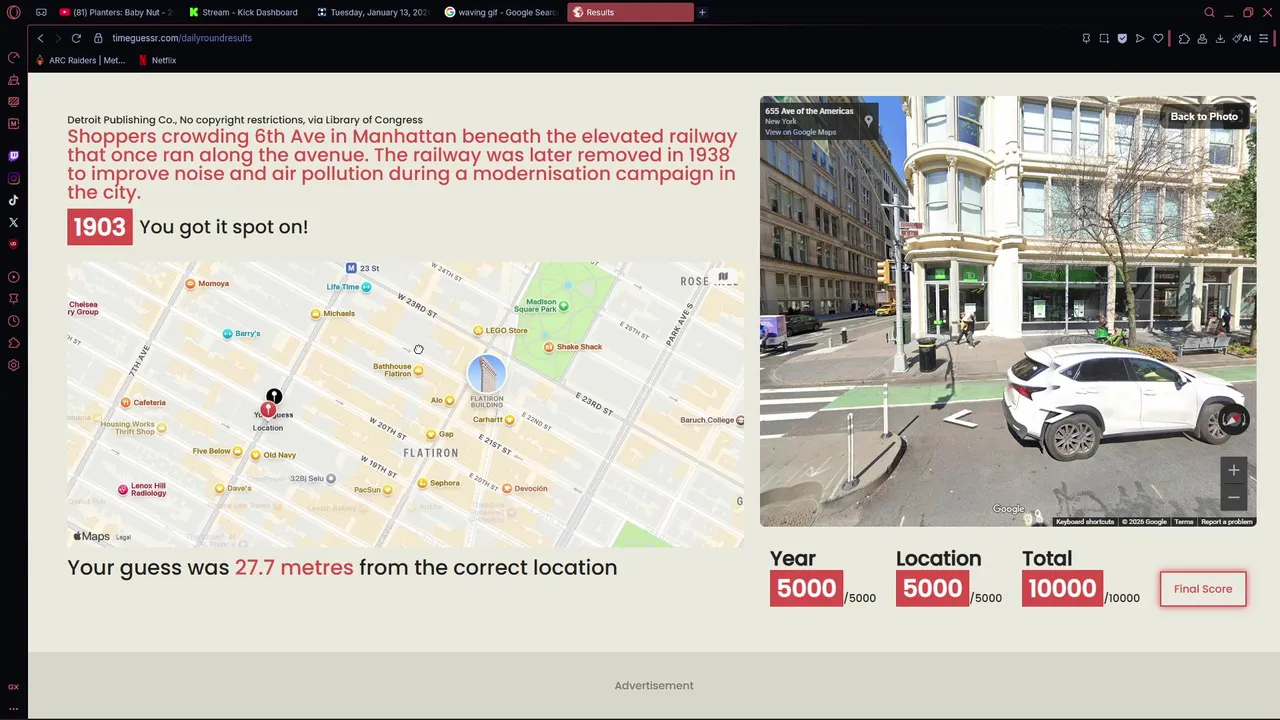Open Easy Setup sliders icon
This screenshot has width=1280, height=720.
[1264, 38]
